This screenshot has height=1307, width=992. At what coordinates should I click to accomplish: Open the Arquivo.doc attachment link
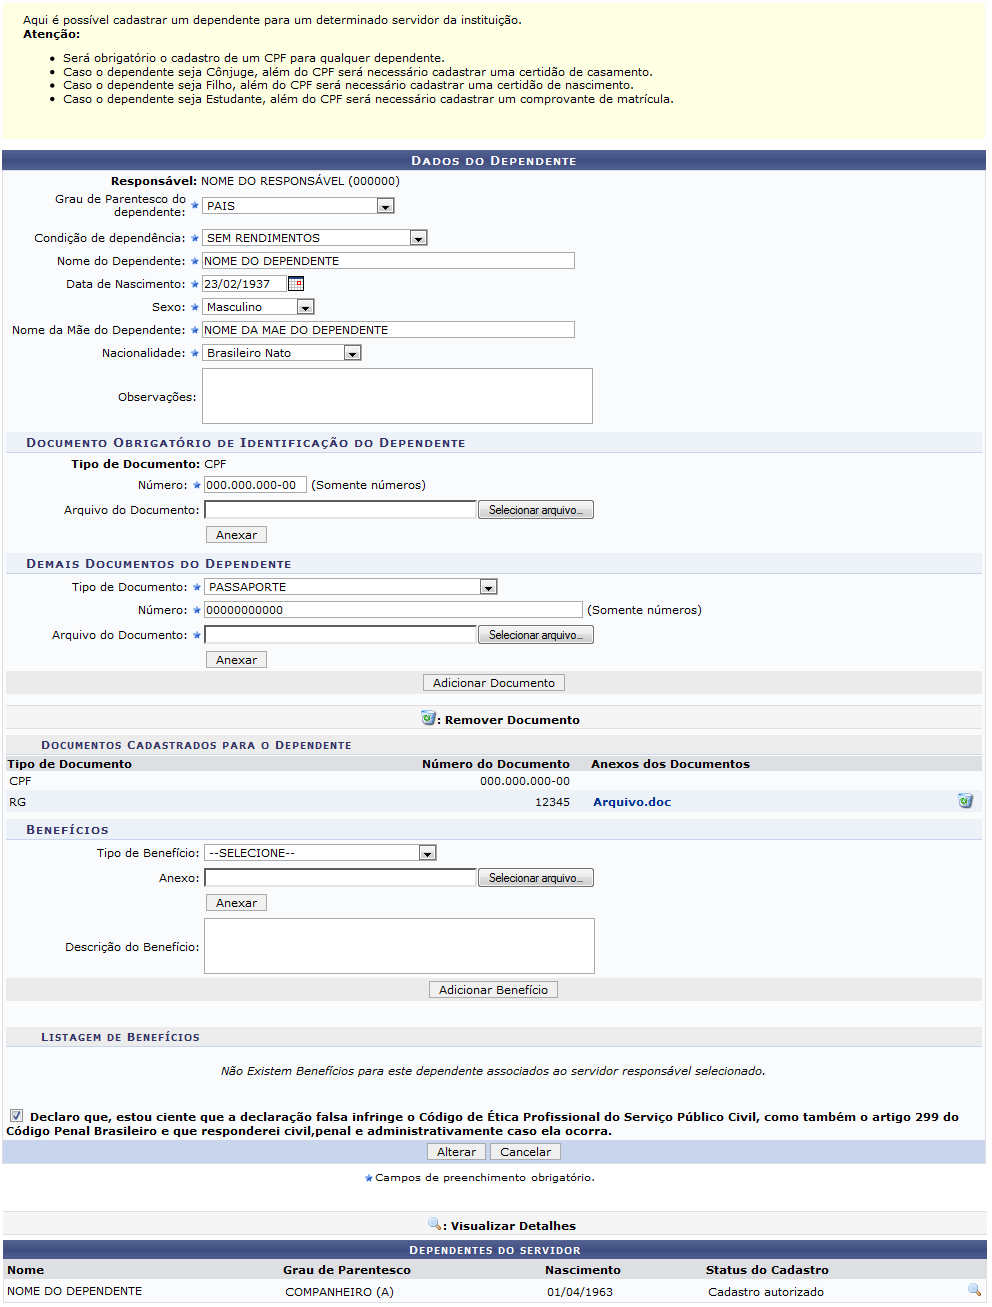[x=632, y=802]
